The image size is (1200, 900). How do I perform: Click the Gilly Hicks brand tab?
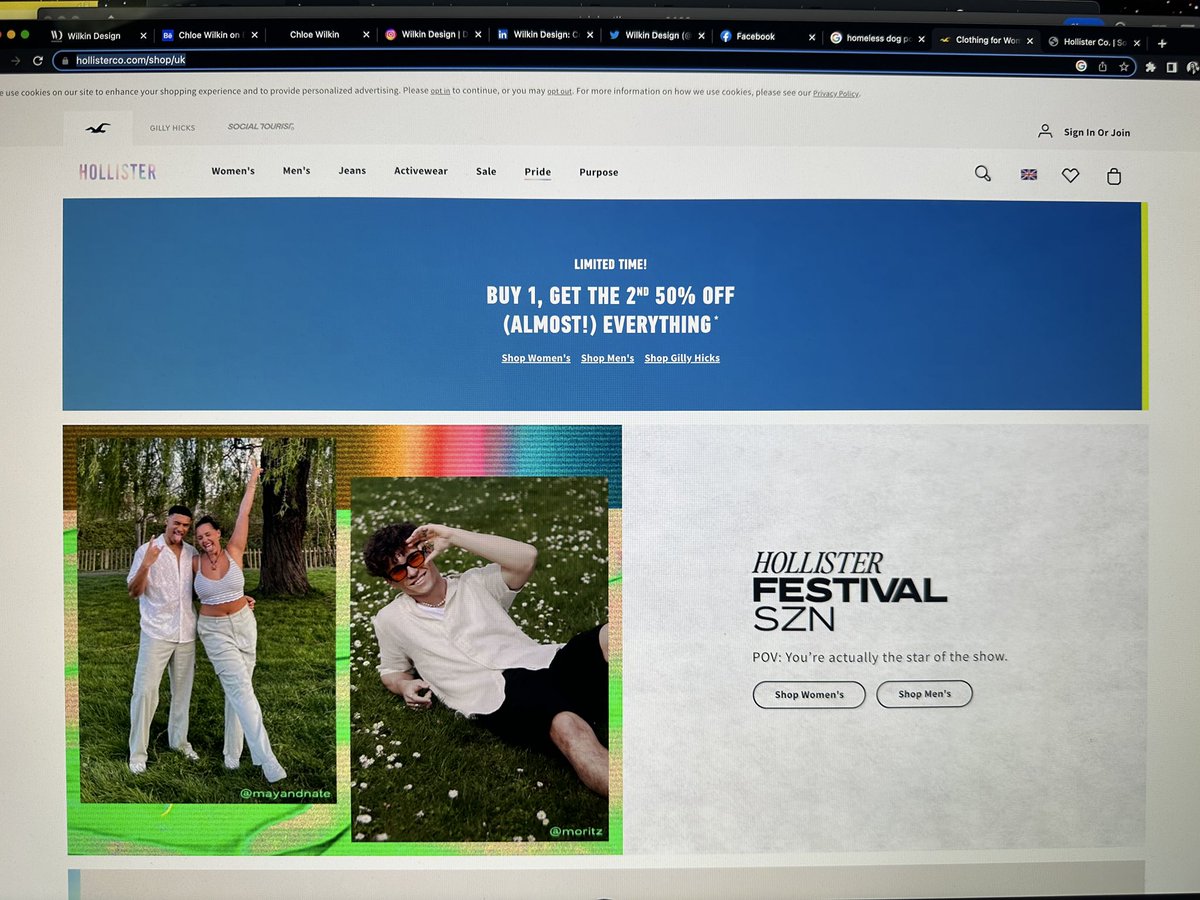(x=172, y=128)
